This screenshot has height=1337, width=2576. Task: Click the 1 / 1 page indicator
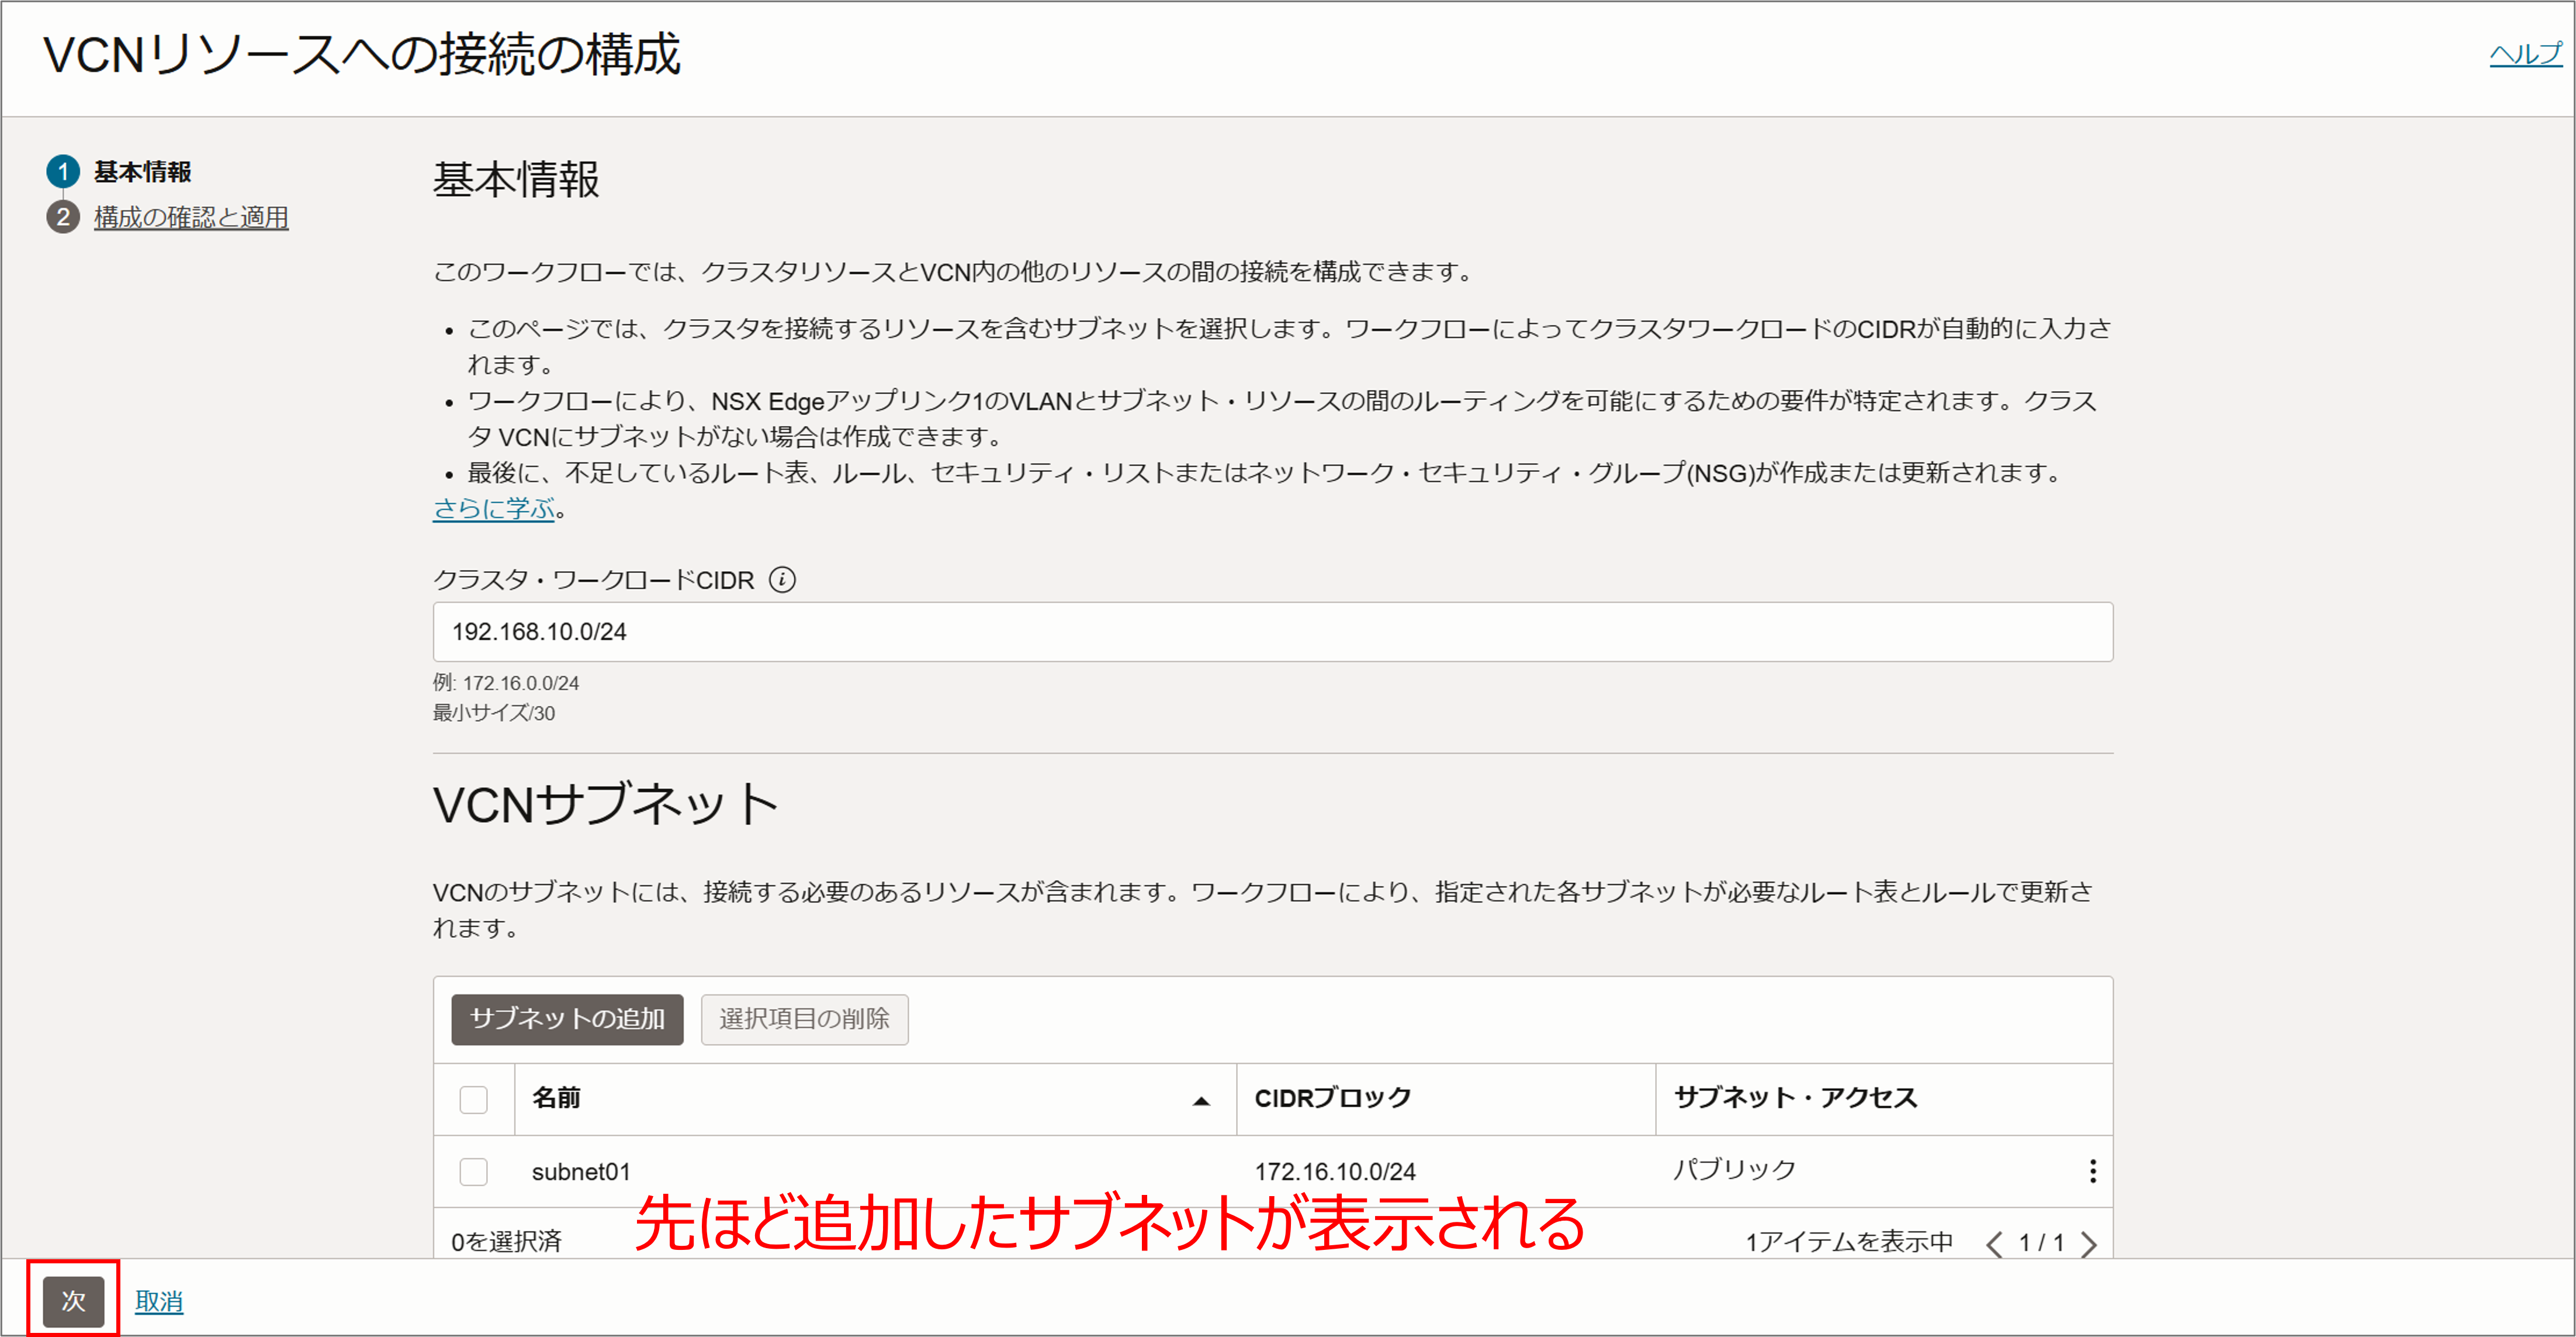click(x=2041, y=1242)
